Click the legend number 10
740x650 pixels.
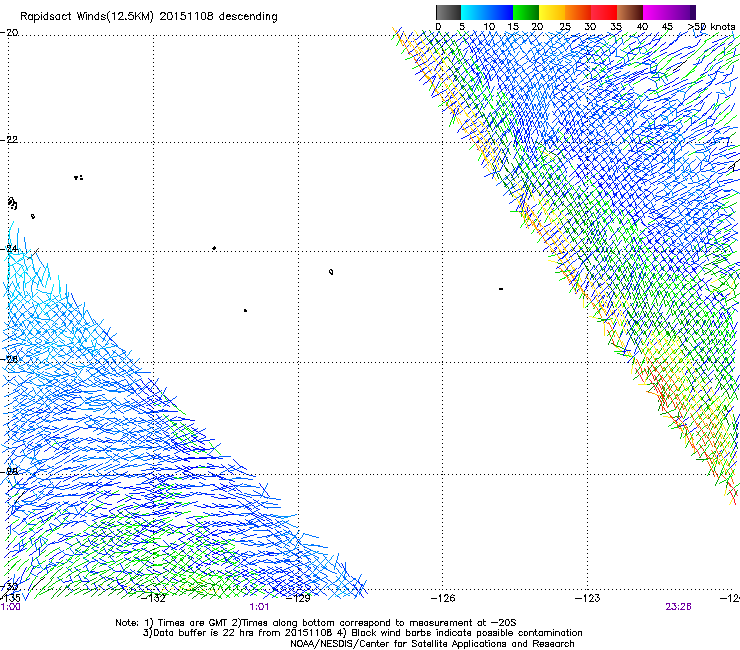point(489,27)
